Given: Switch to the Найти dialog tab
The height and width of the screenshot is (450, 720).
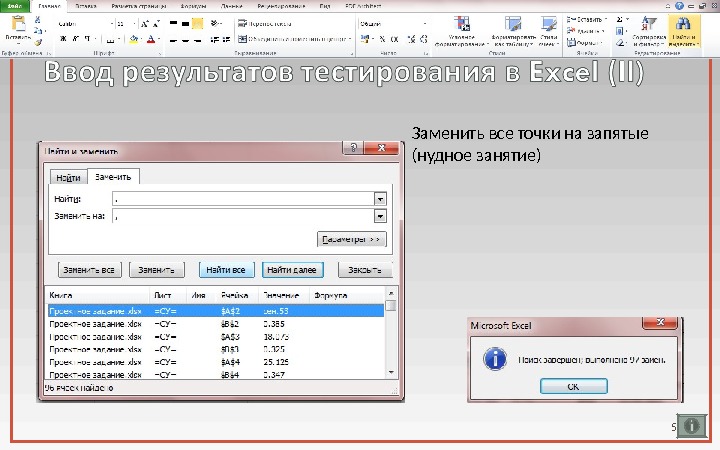Looking at the screenshot, I should (x=68, y=178).
